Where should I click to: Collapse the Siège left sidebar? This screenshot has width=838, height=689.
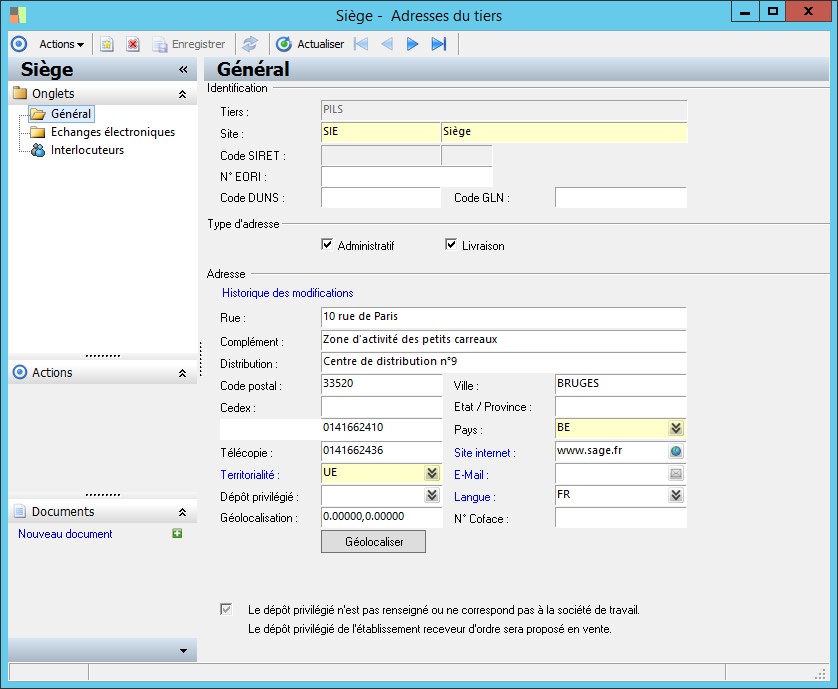click(183, 70)
